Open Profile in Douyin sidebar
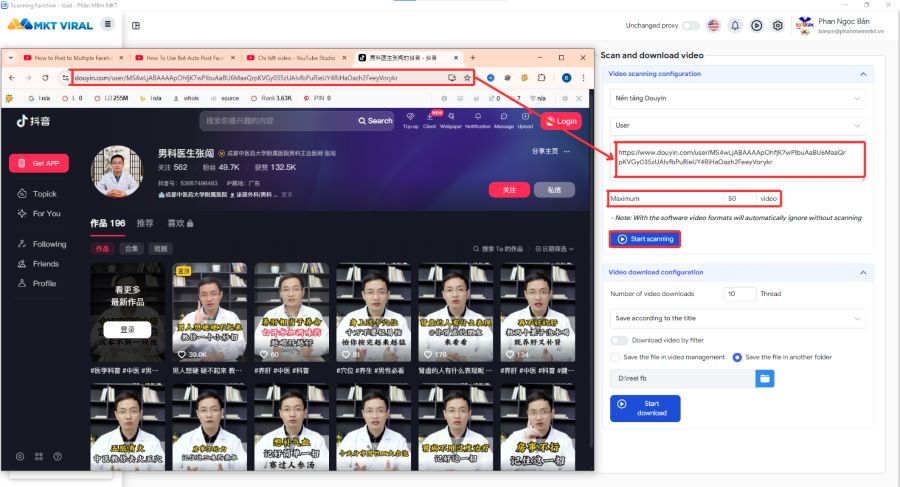 click(37, 283)
